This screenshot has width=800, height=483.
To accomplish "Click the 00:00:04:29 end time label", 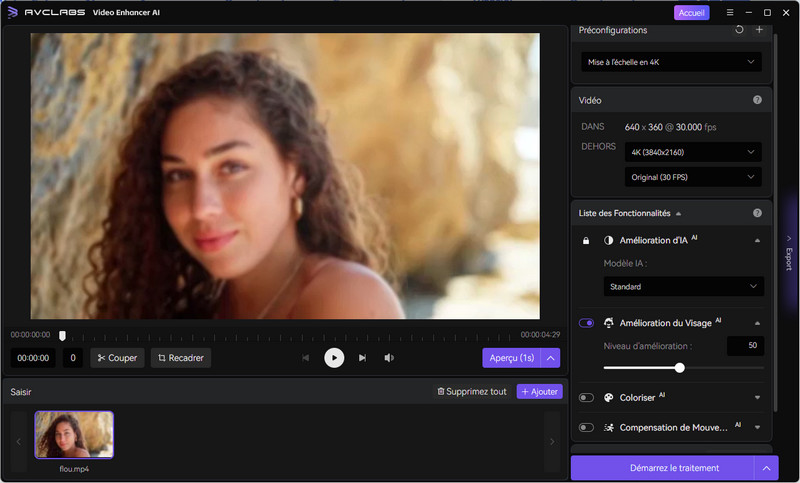I will 540,335.
